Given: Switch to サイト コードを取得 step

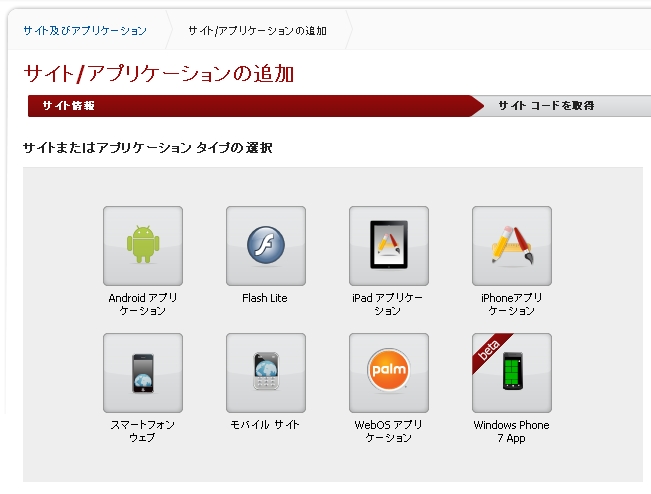Looking at the screenshot, I should tap(546, 106).
